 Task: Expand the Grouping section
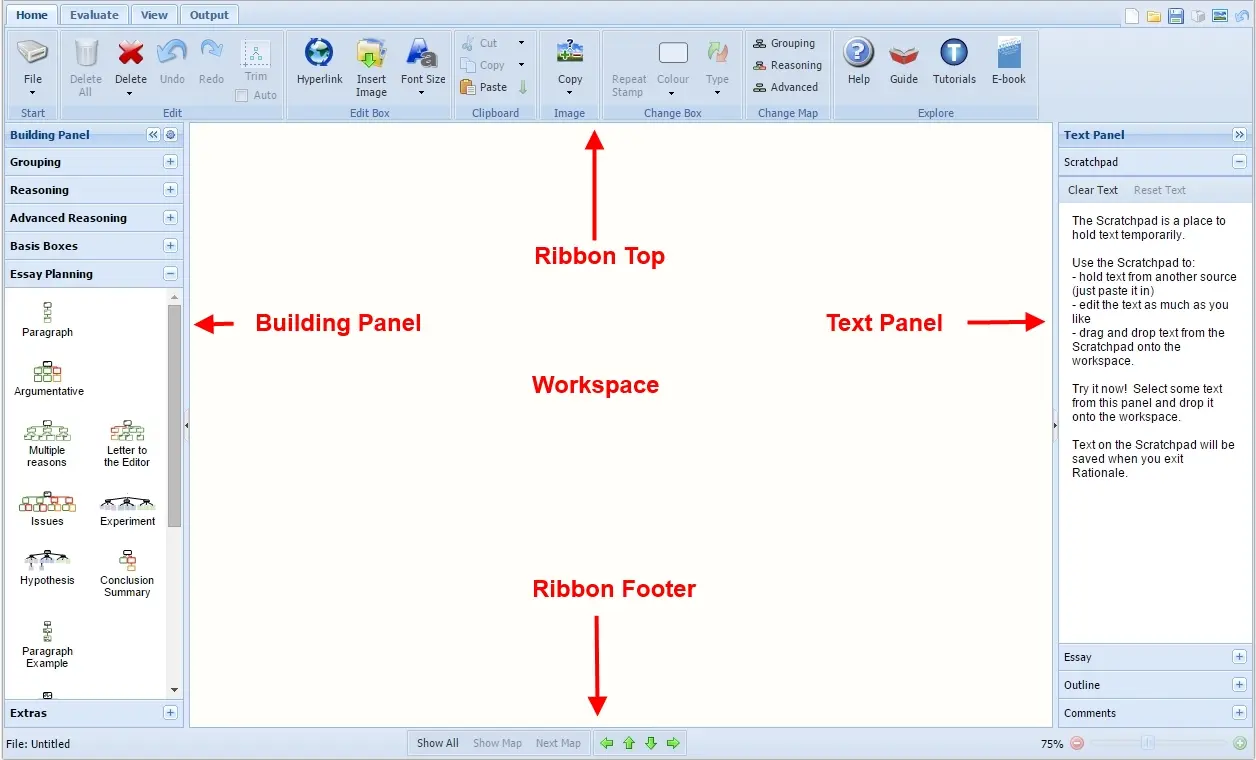click(x=170, y=162)
